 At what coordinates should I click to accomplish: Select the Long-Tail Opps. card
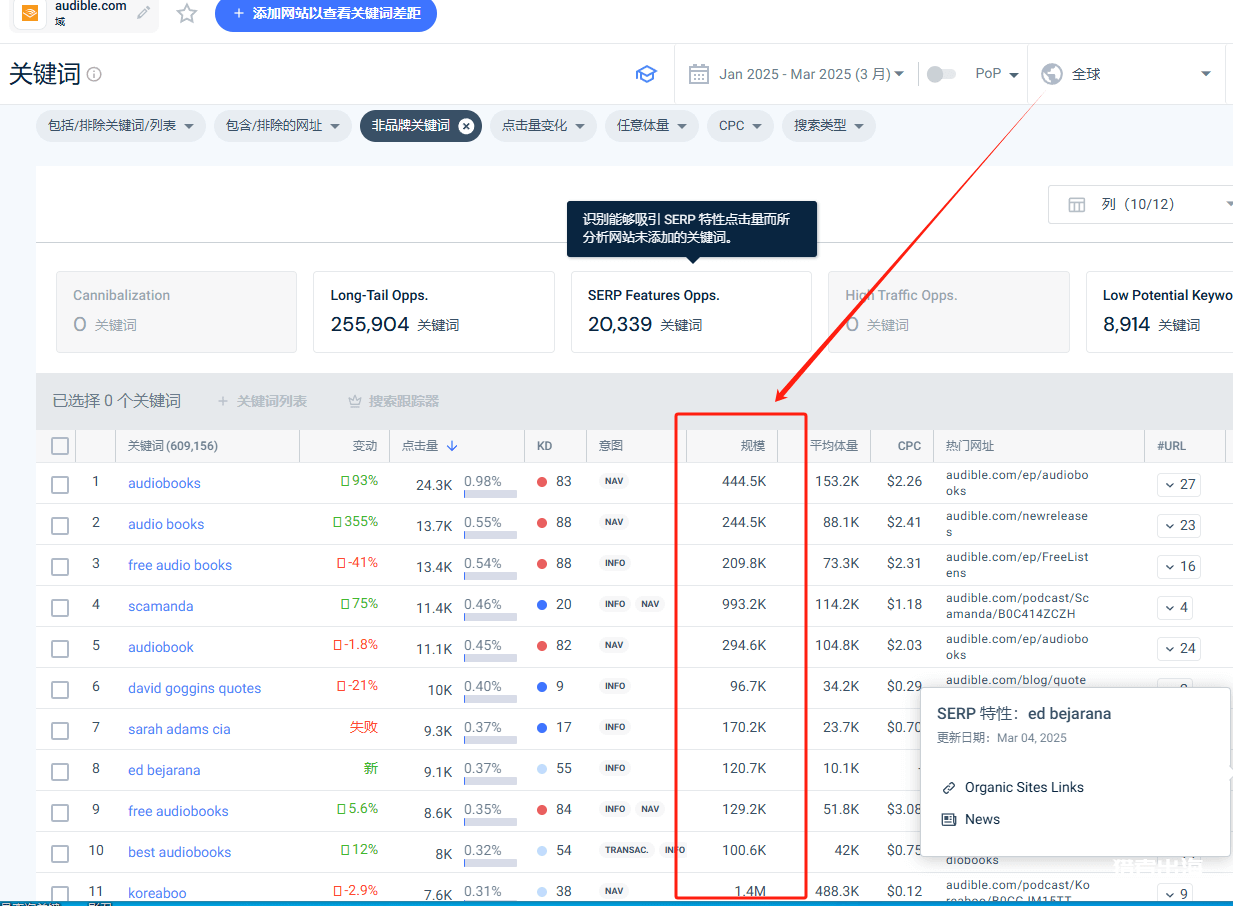pyautogui.click(x=434, y=312)
